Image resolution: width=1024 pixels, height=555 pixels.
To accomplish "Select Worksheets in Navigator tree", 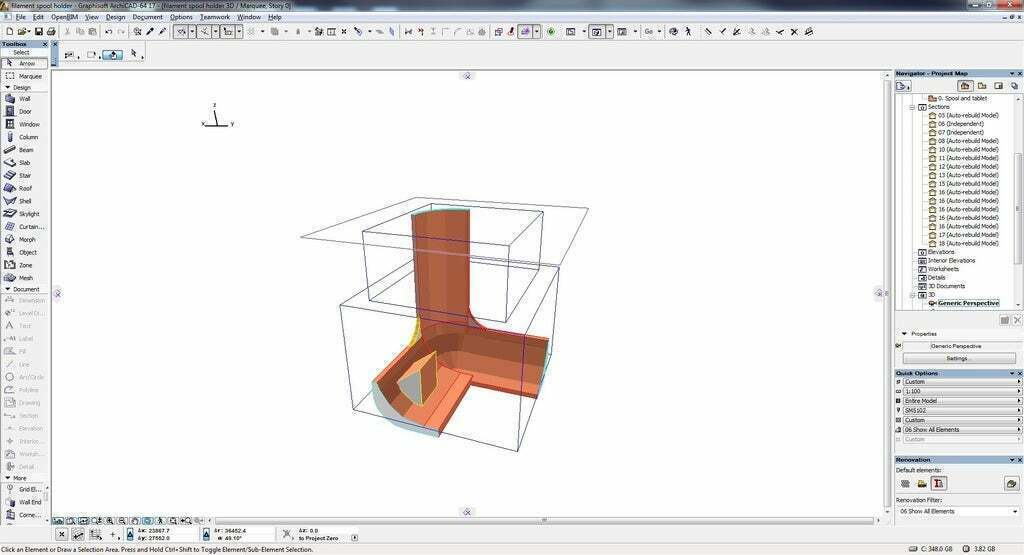I will tap(944, 269).
